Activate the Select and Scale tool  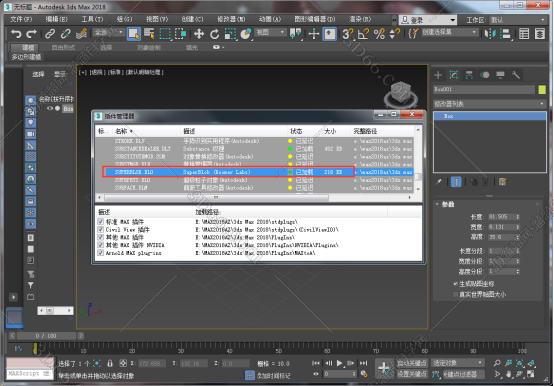pyautogui.click(x=230, y=34)
